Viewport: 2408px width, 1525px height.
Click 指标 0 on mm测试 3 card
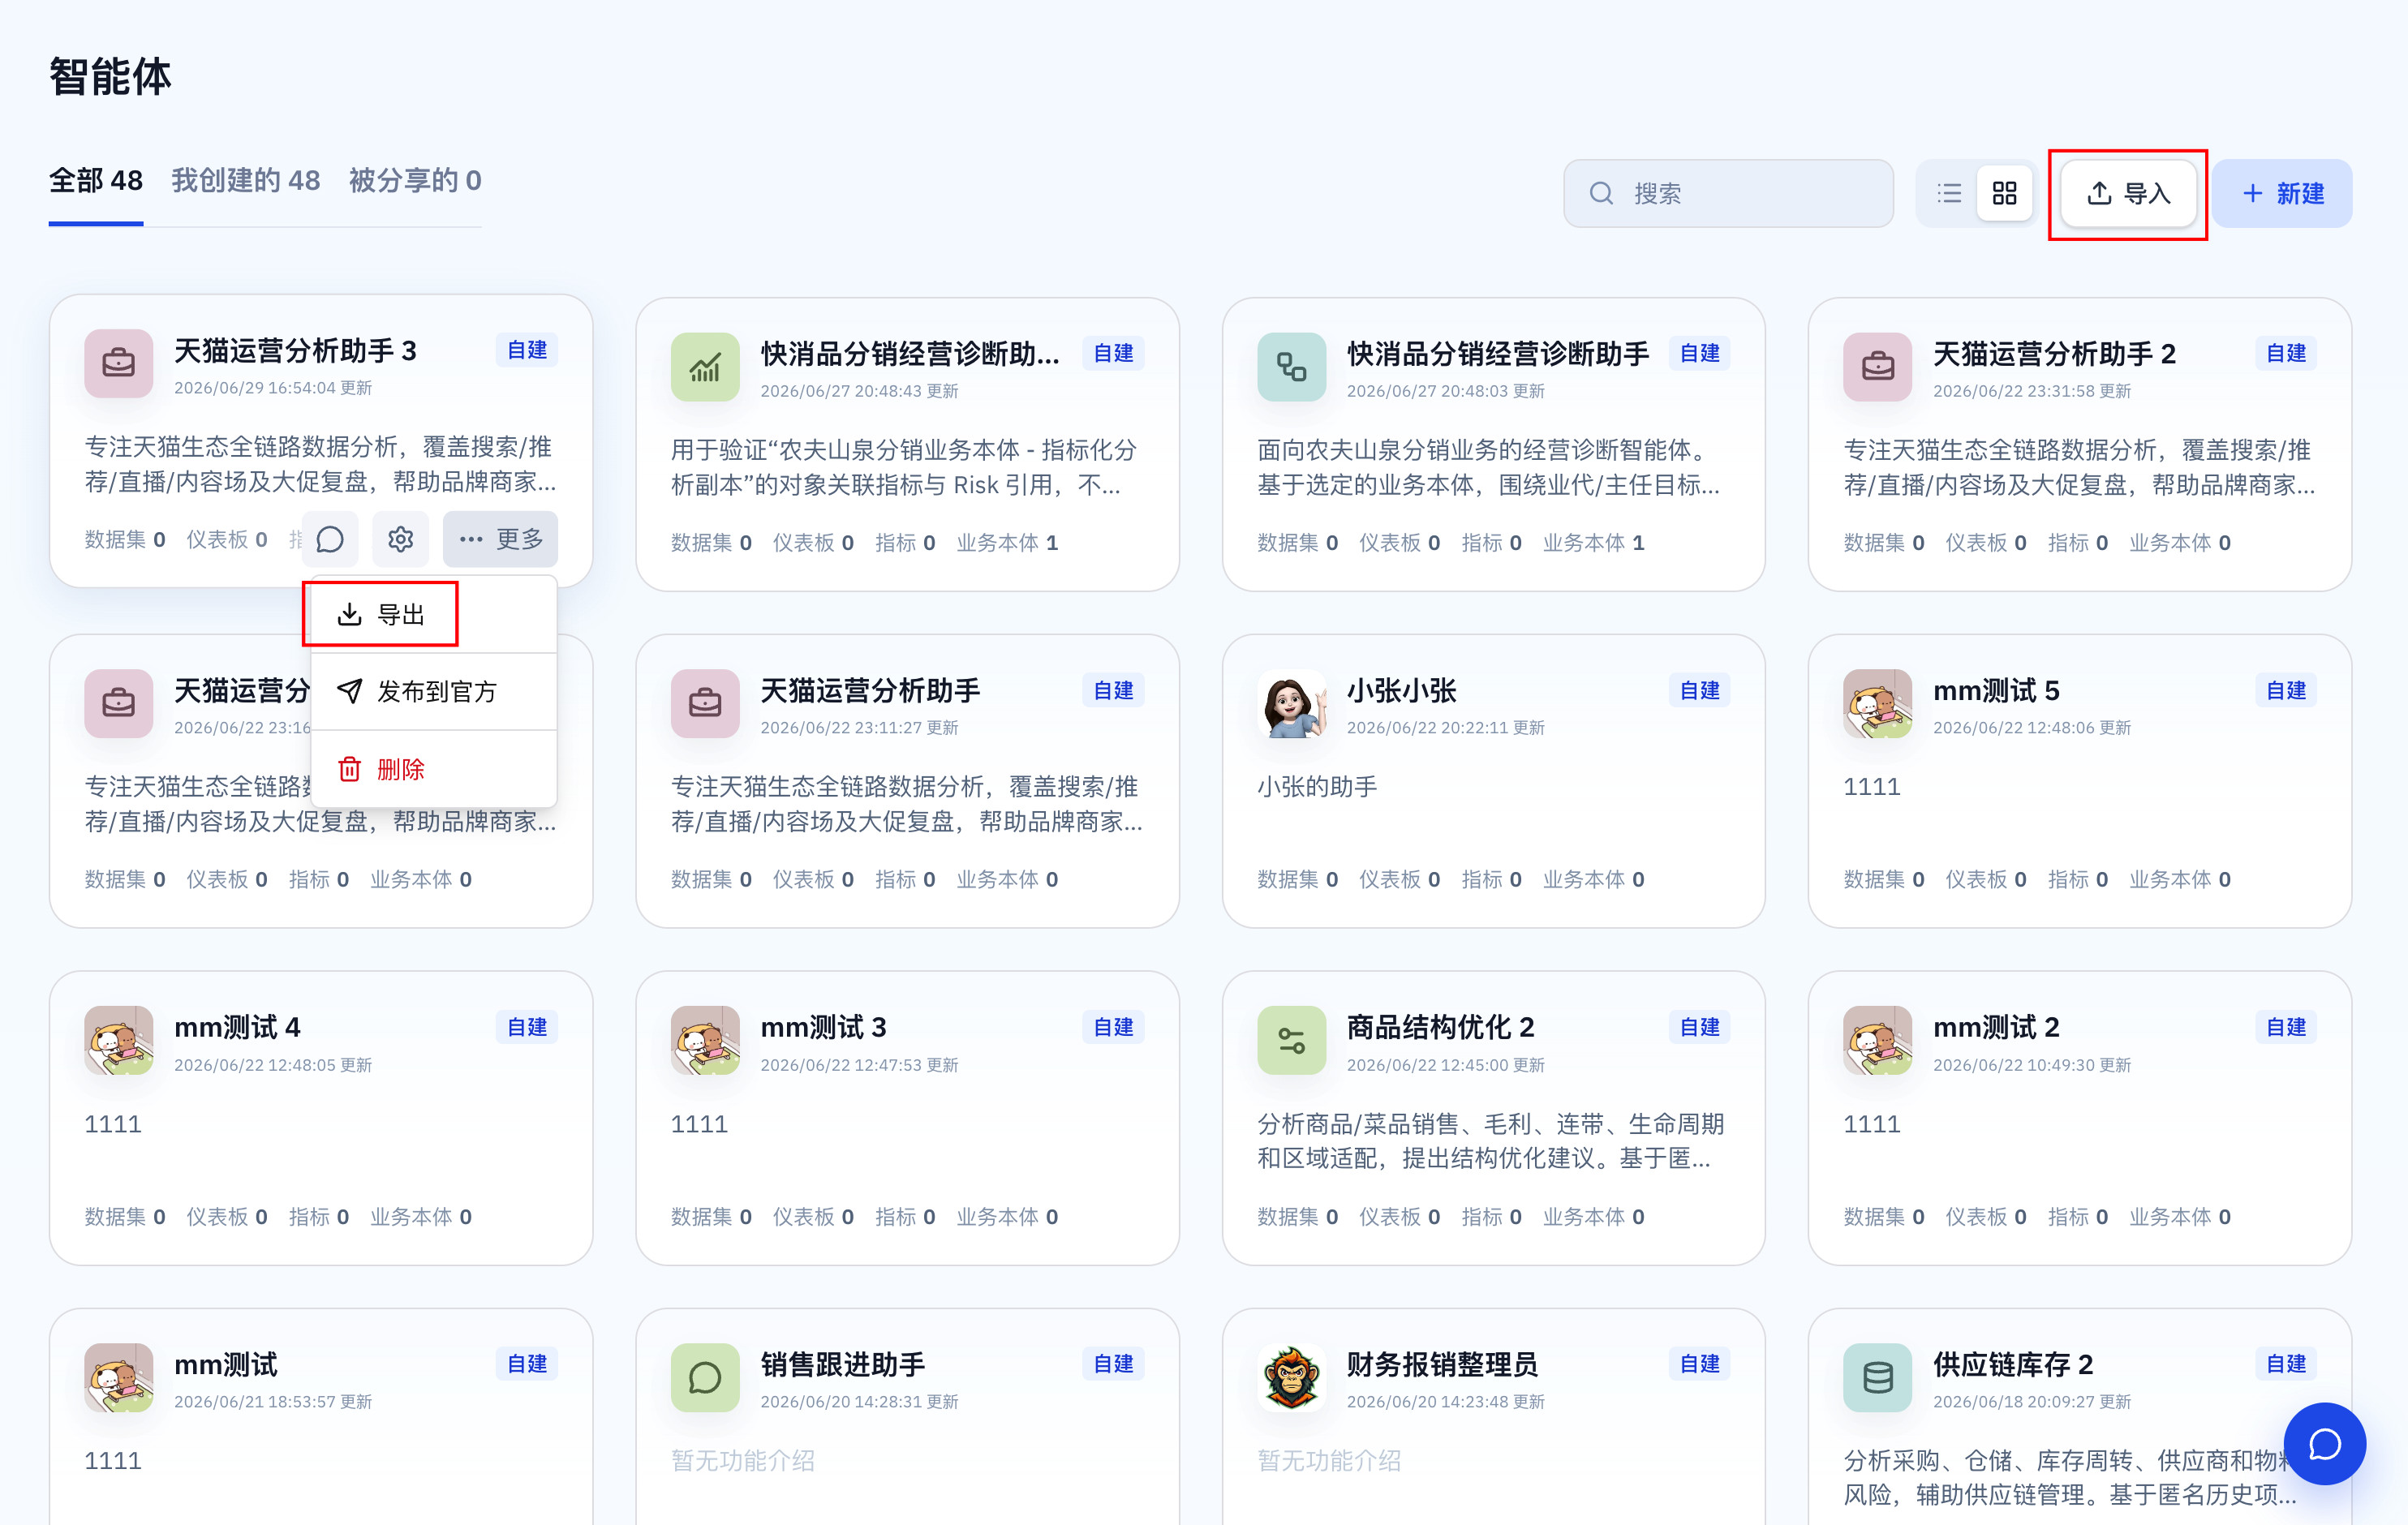[905, 1217]
